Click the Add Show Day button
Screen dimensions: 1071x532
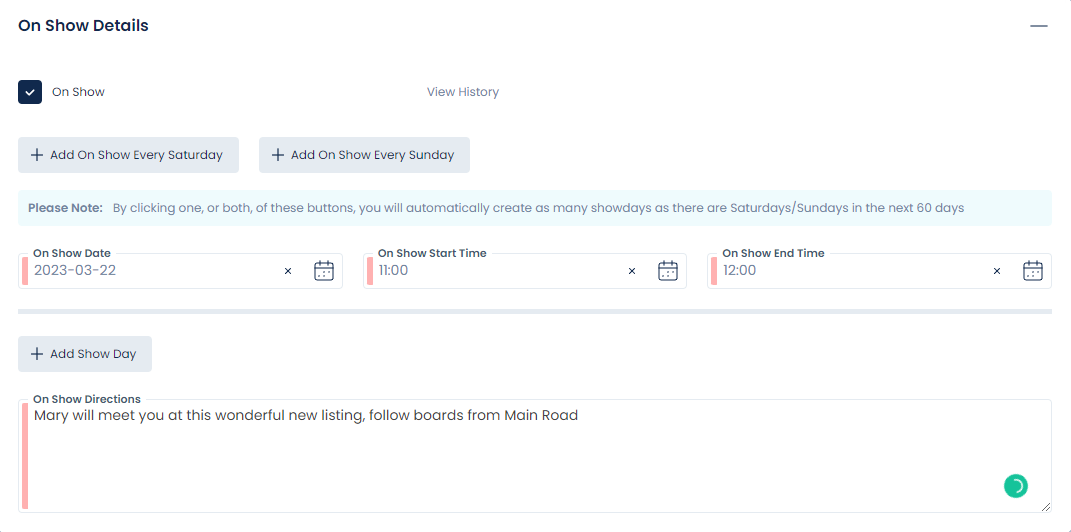click(x=85, y=354)
